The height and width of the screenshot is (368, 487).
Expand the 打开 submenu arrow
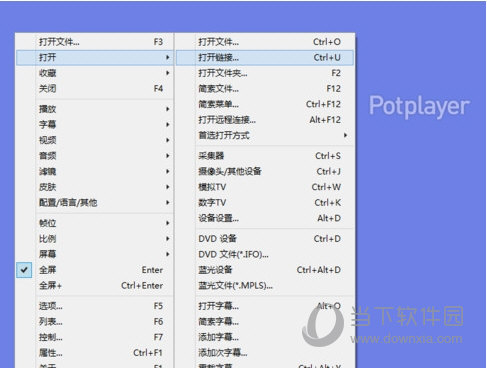point(168,57)
